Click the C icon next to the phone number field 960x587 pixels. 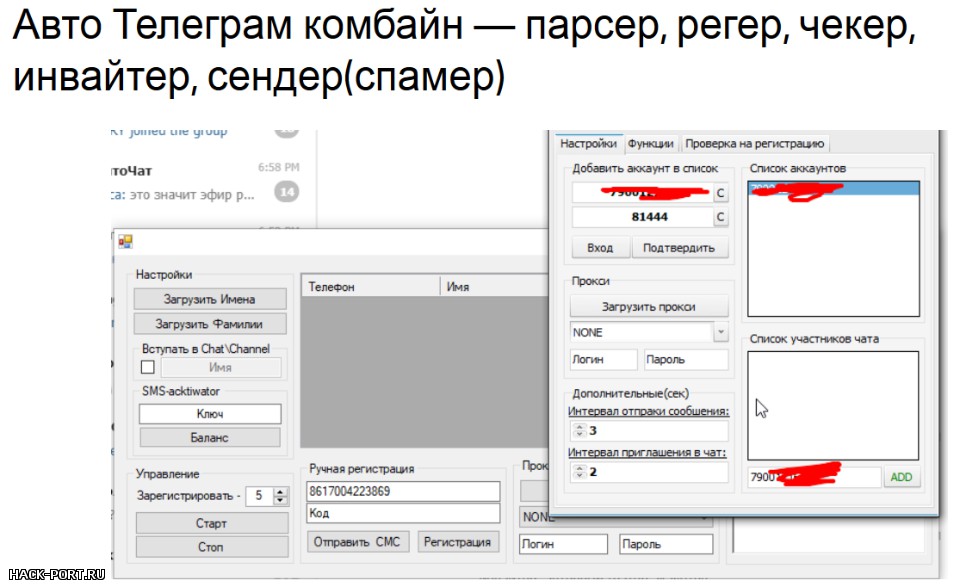[x=719, y=193]
